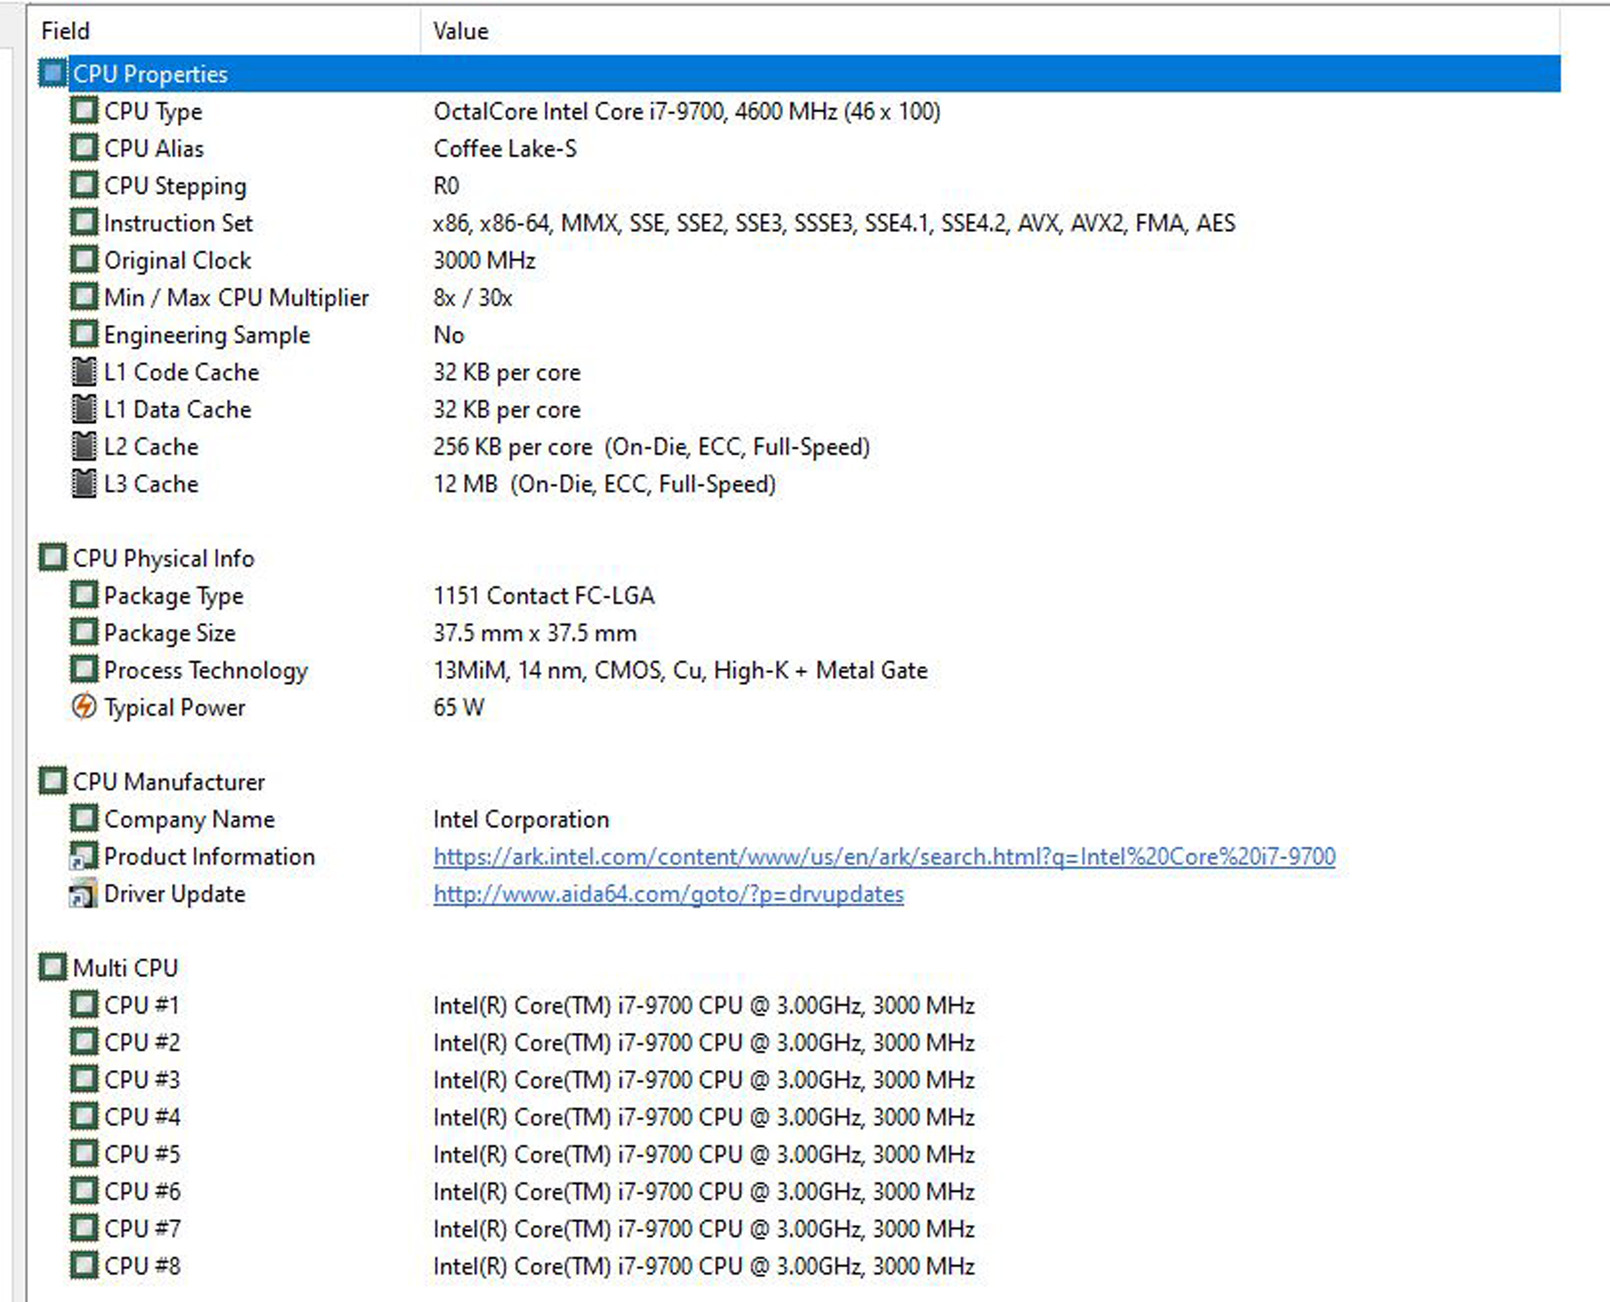Select the CPU Manufacturer group label
This screenshot has height=1302, width=1610.
(x=169, y=781)
